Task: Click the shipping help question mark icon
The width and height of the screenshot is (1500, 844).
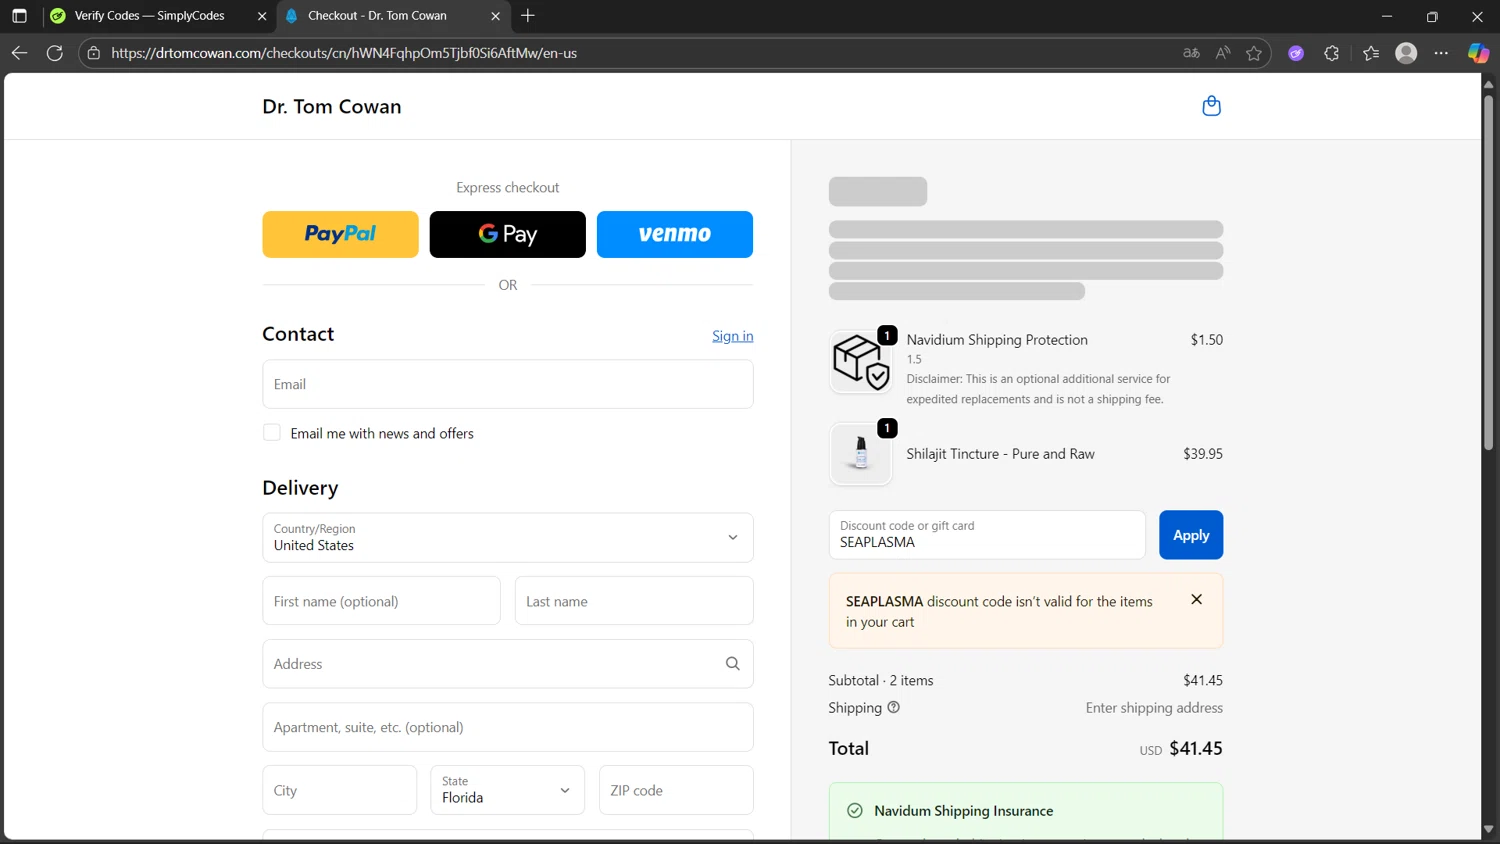Action: [893, 707]
